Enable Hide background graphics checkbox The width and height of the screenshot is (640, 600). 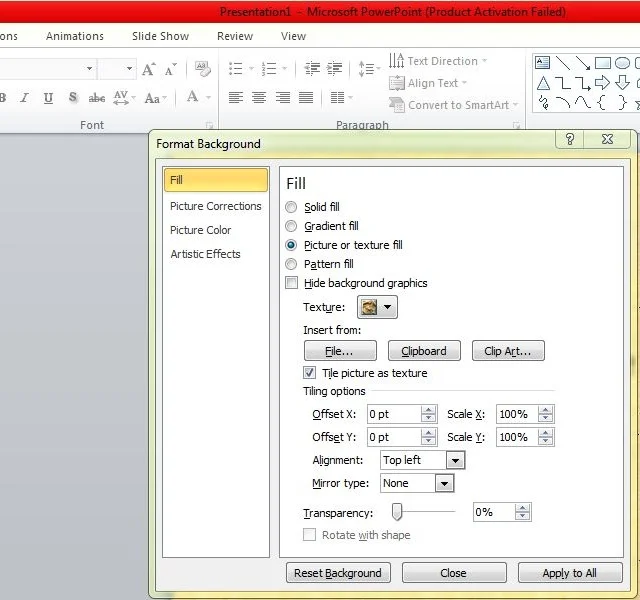click(x=291, y=283)
